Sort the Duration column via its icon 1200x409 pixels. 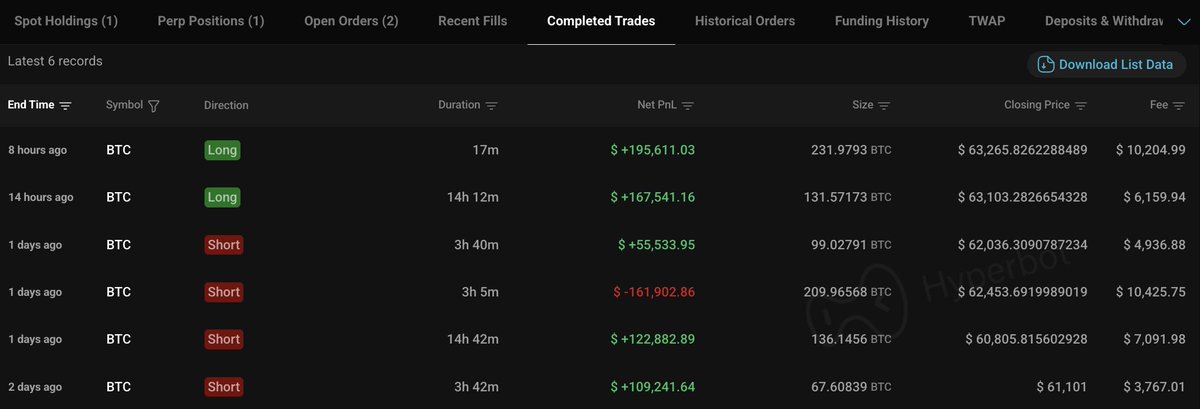(491, 105)
